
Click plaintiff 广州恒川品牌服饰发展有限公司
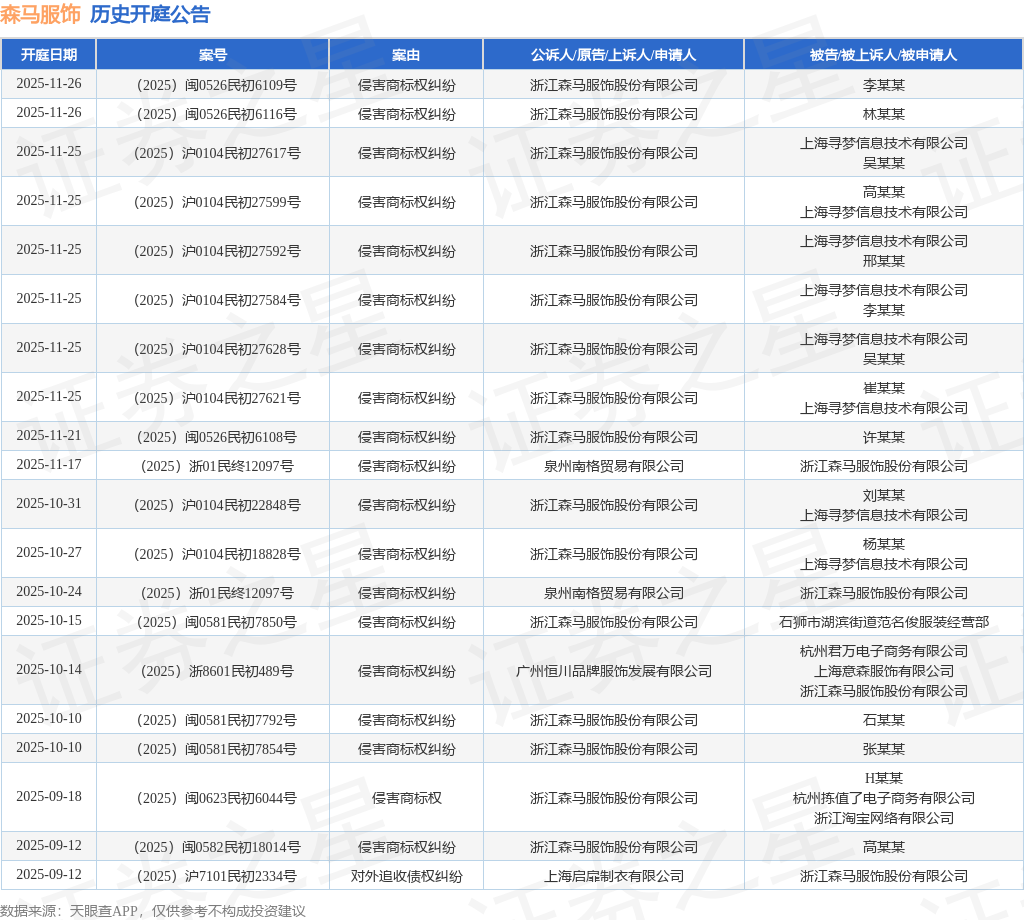click(613, 671)
